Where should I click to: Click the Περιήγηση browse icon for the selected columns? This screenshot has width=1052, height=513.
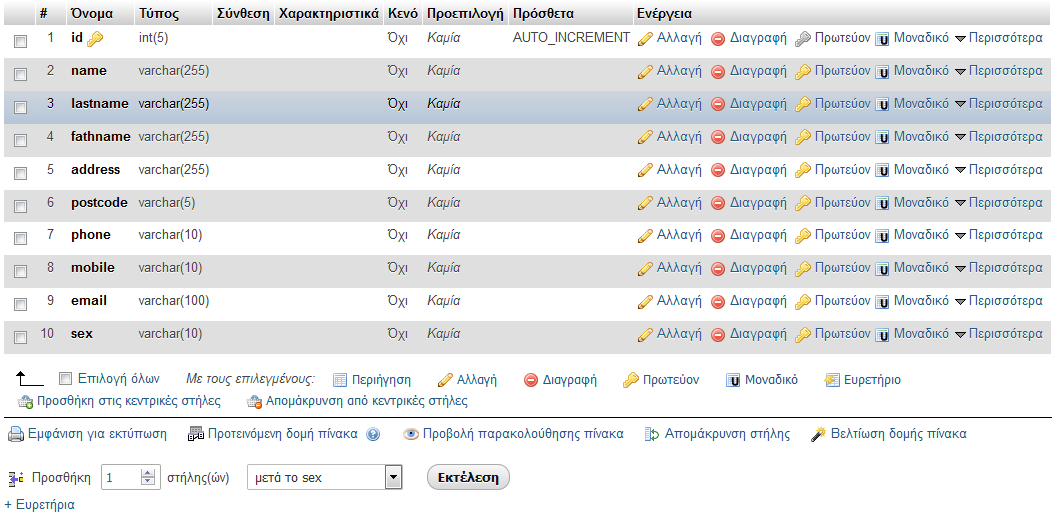tap(340, 380)
